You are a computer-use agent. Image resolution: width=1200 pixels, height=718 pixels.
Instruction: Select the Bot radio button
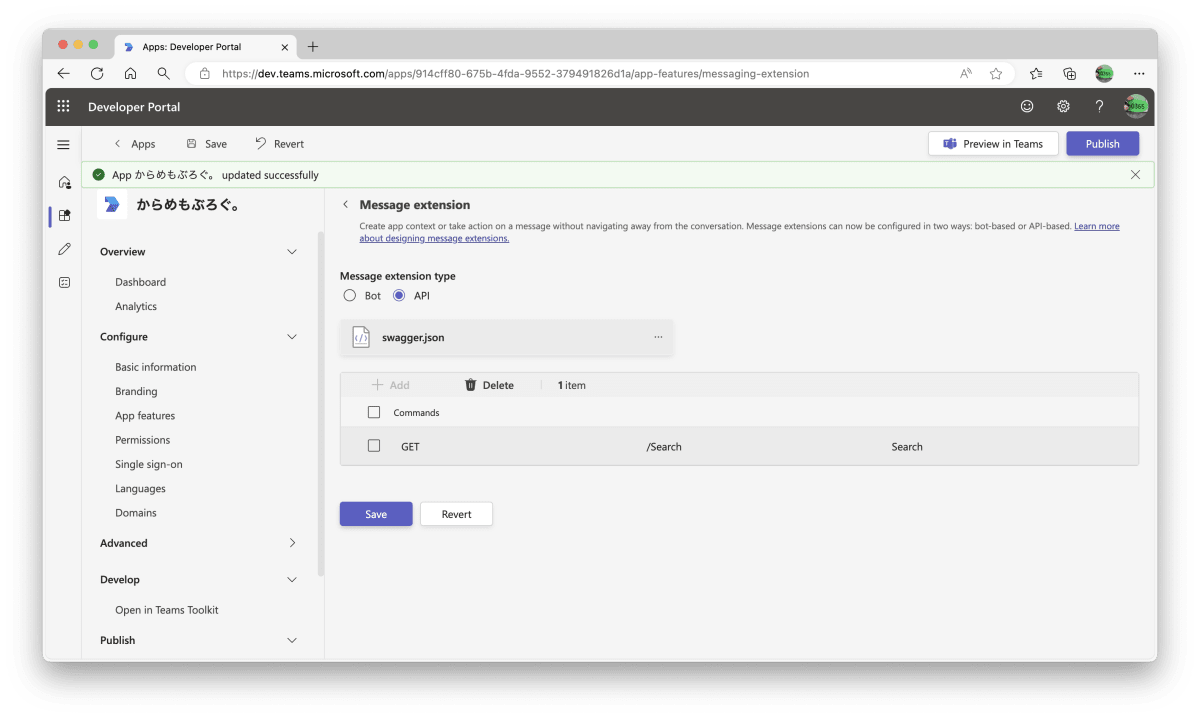tap(350, 296)
